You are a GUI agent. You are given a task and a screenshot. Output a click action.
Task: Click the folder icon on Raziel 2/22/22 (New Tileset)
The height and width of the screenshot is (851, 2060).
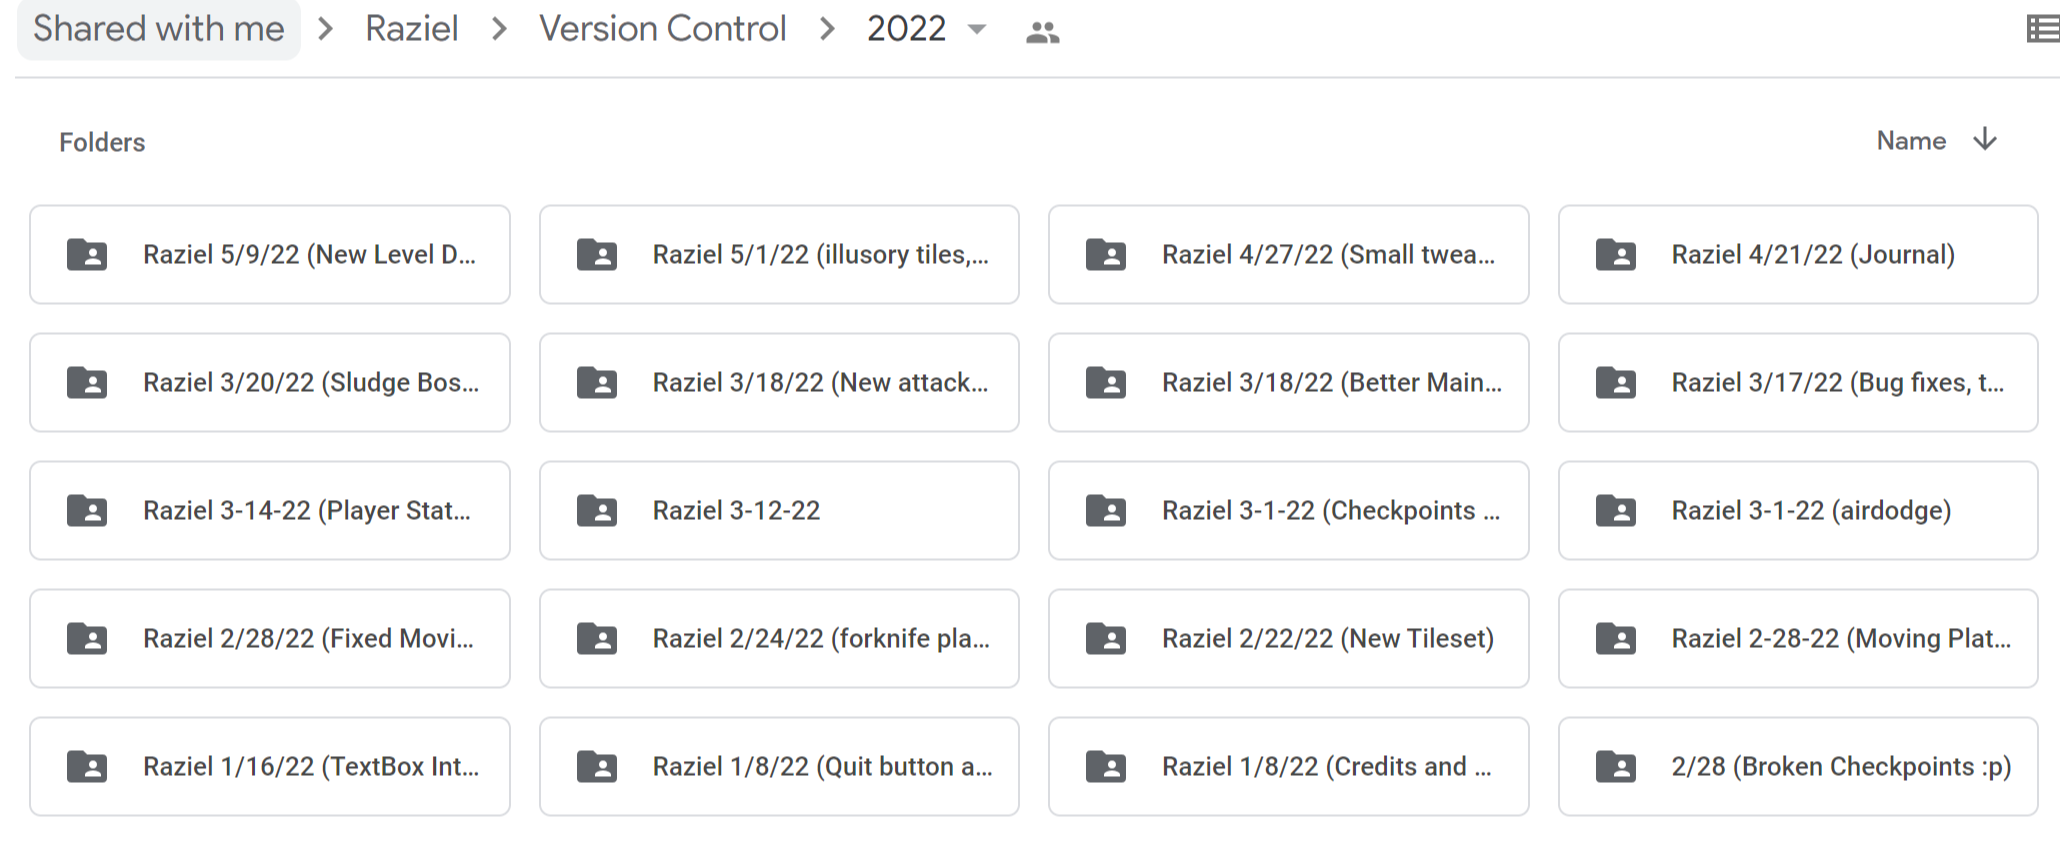(x=1105, y=638)
